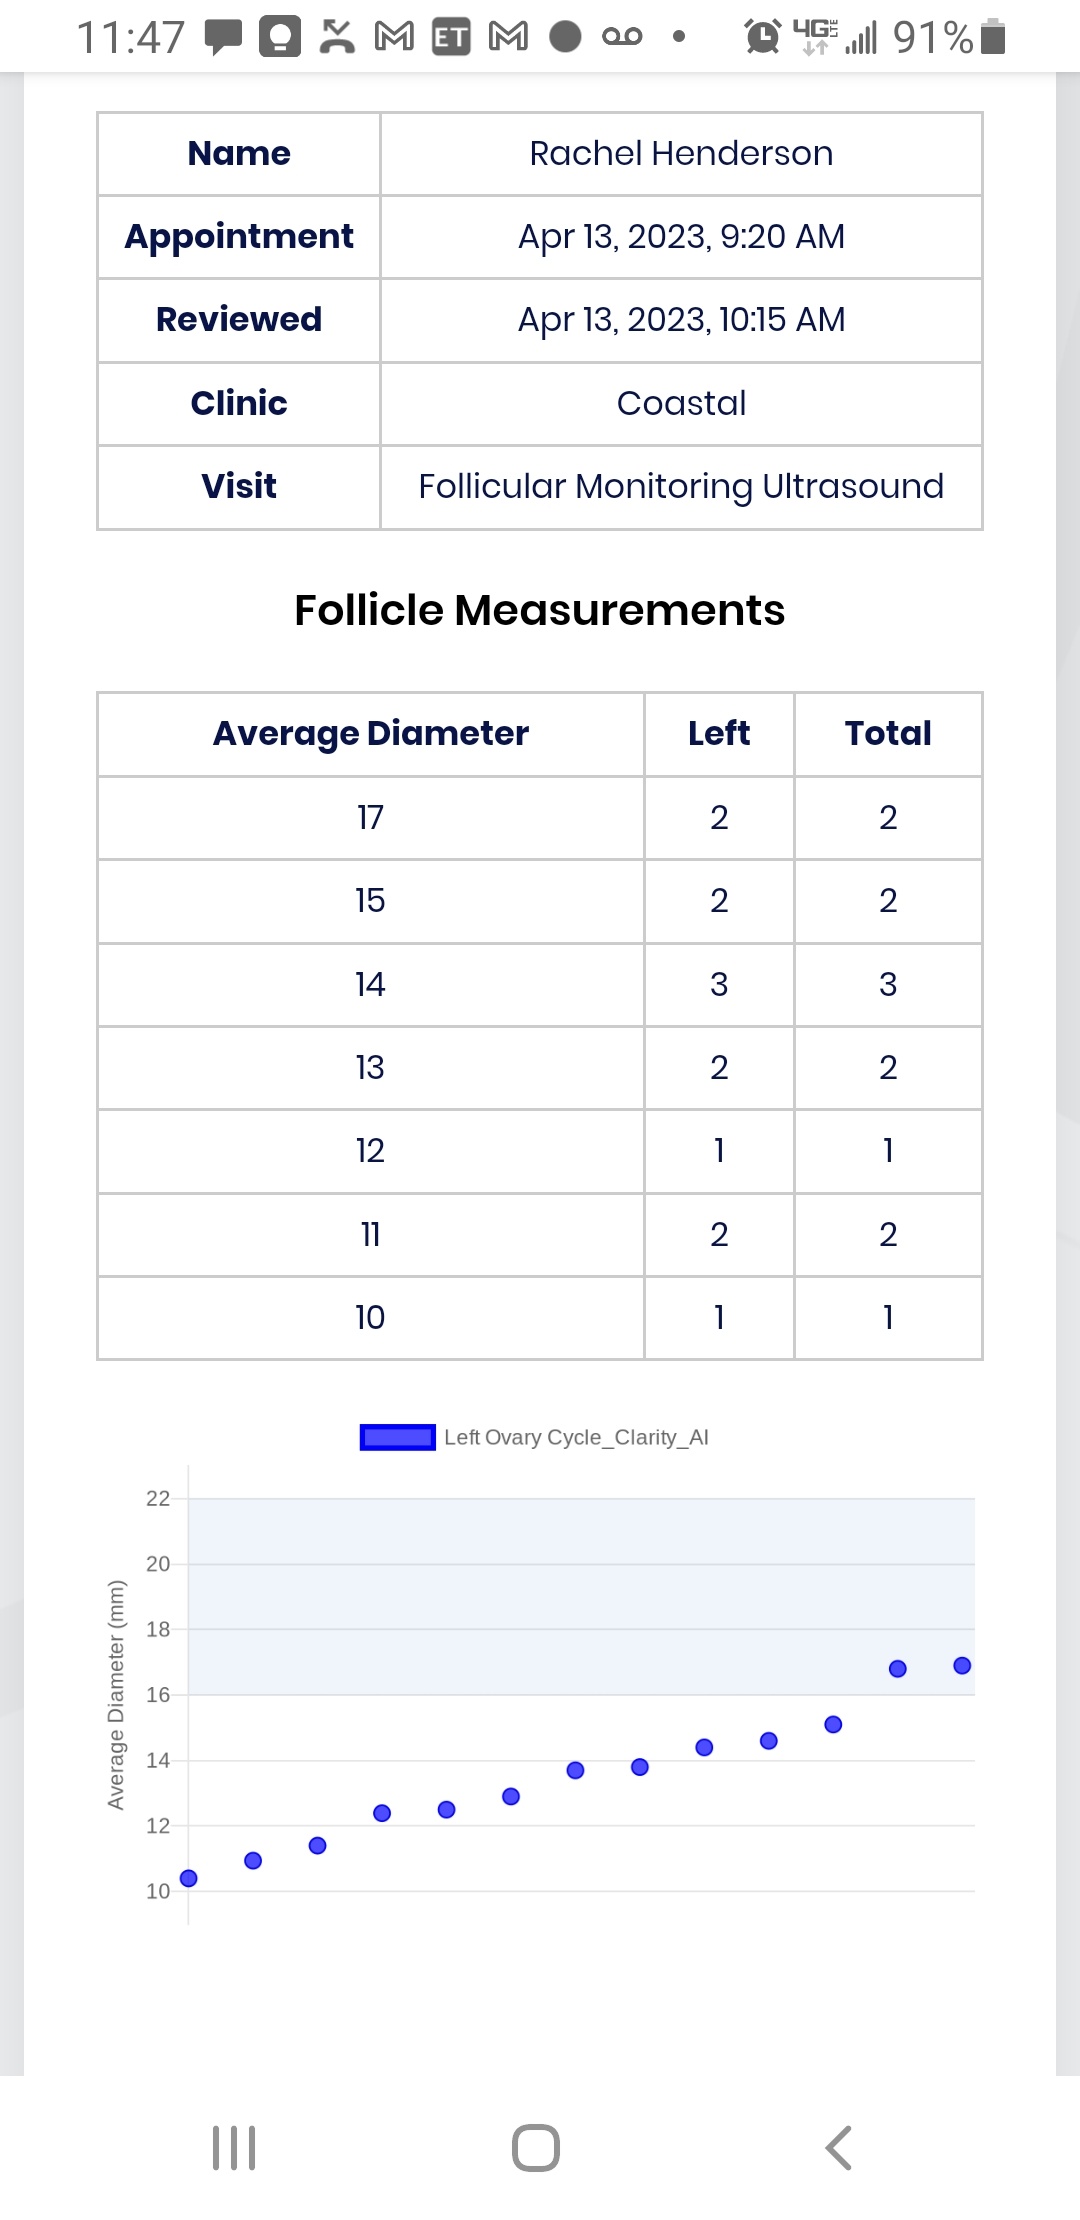
Task: Select the rightmost chart data point
Action: [x=962, y=1665]
